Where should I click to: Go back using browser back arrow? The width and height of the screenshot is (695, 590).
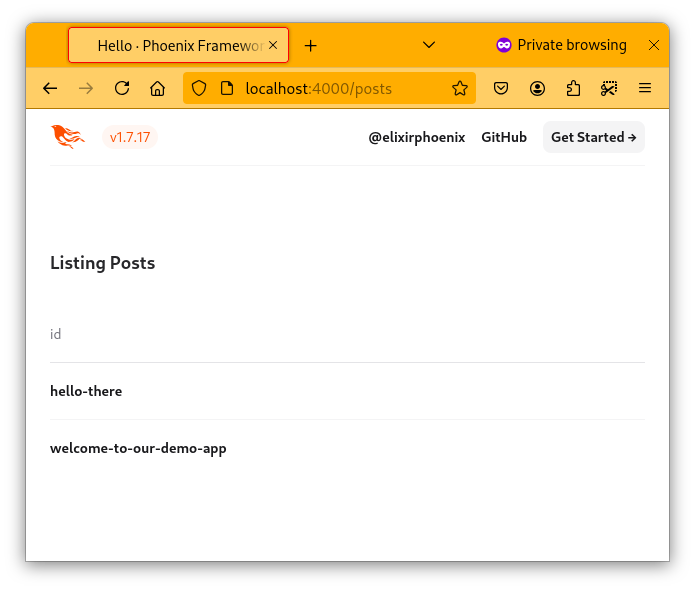point(50,88)
